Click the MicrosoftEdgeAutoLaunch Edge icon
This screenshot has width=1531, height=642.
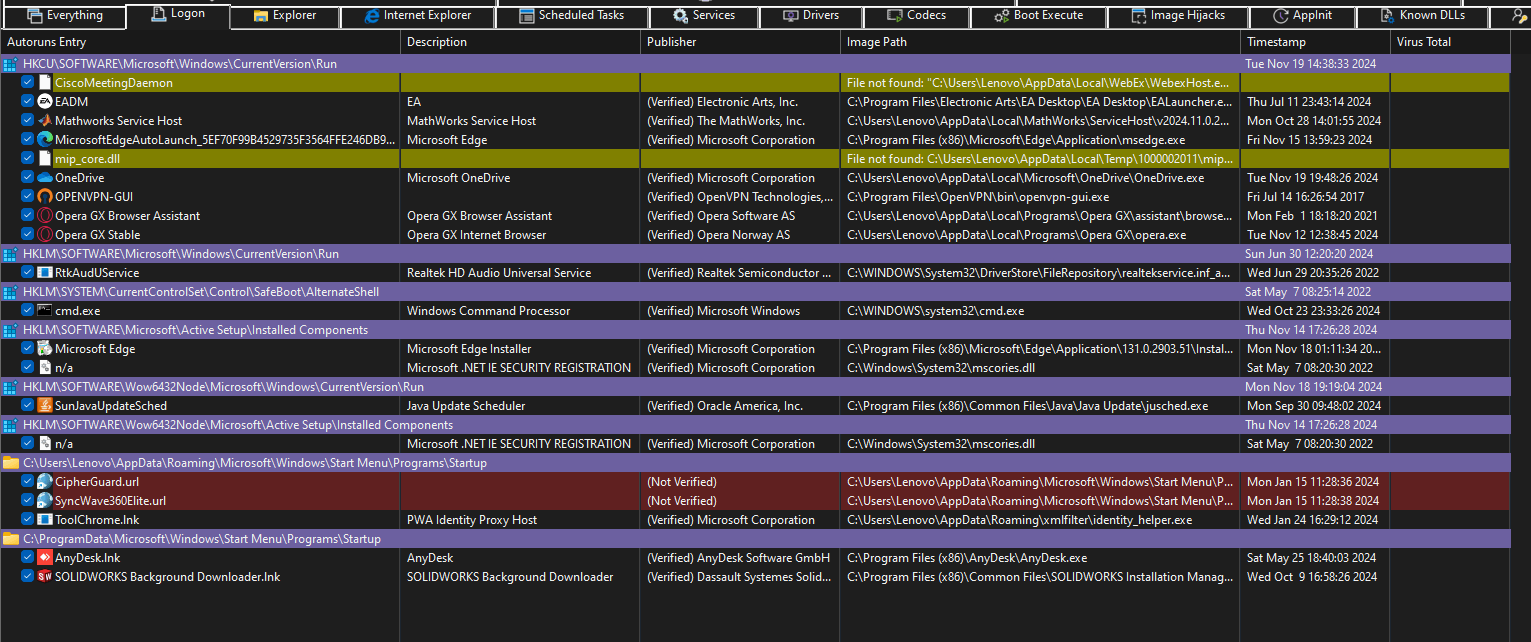click(45, 140)
